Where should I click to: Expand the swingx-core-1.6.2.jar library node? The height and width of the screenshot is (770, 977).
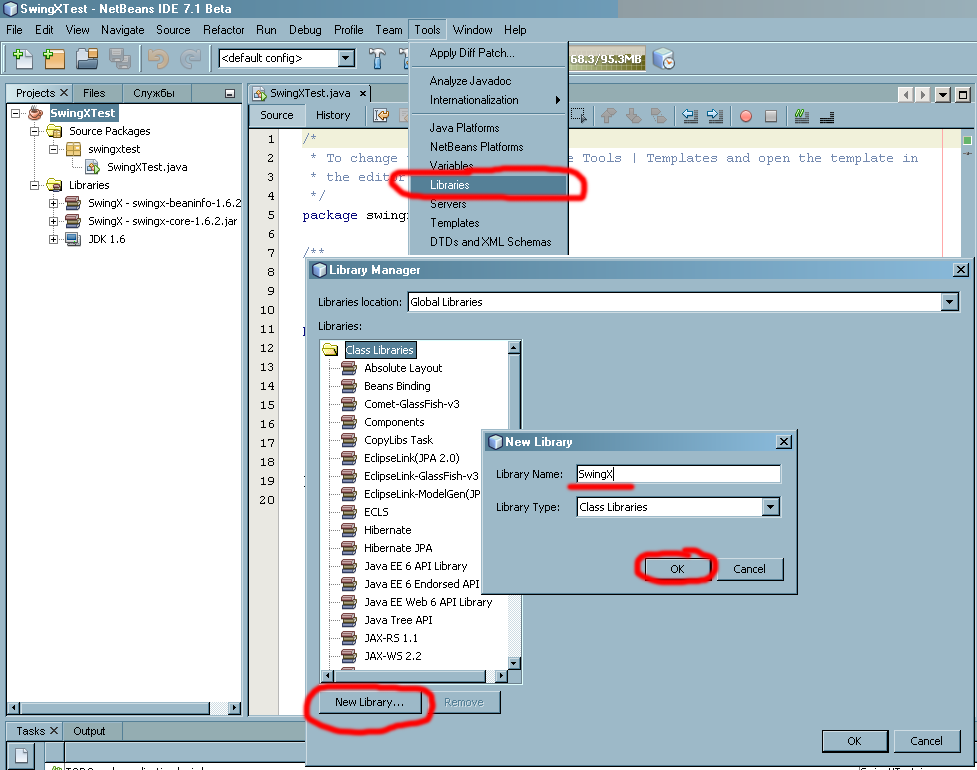point(54,221)
